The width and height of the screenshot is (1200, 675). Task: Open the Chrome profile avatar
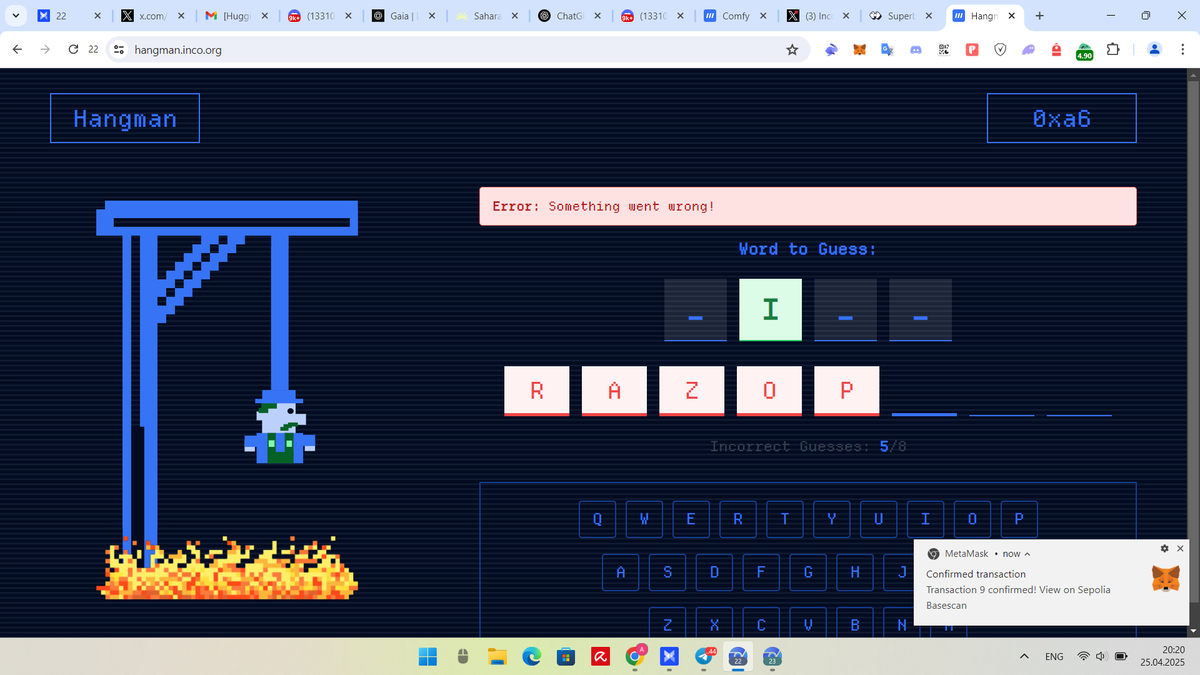[1154, 49]
